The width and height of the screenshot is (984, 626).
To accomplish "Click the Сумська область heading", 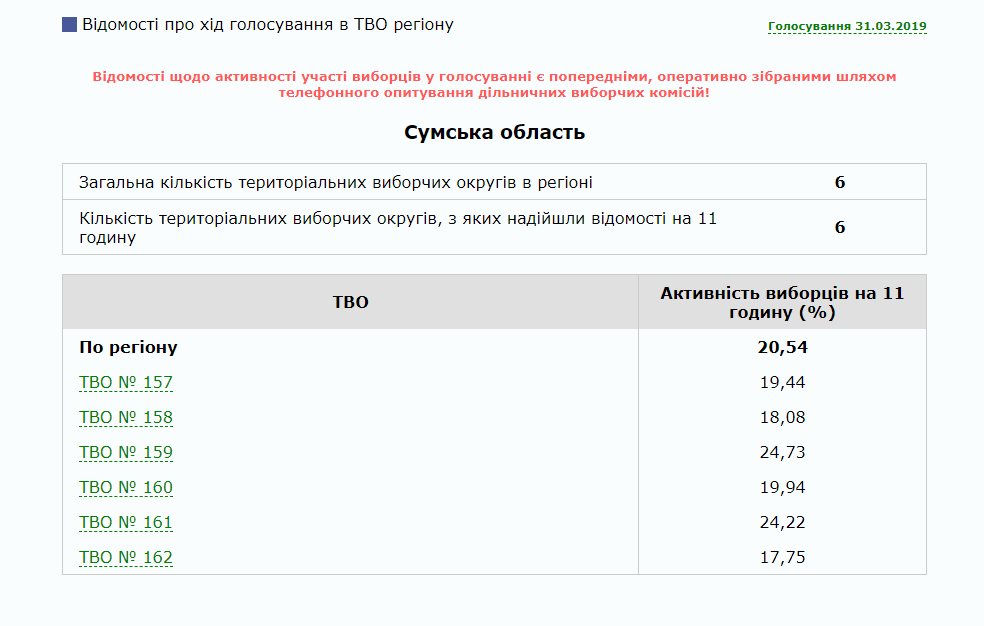I will click(x=495, y=132).
